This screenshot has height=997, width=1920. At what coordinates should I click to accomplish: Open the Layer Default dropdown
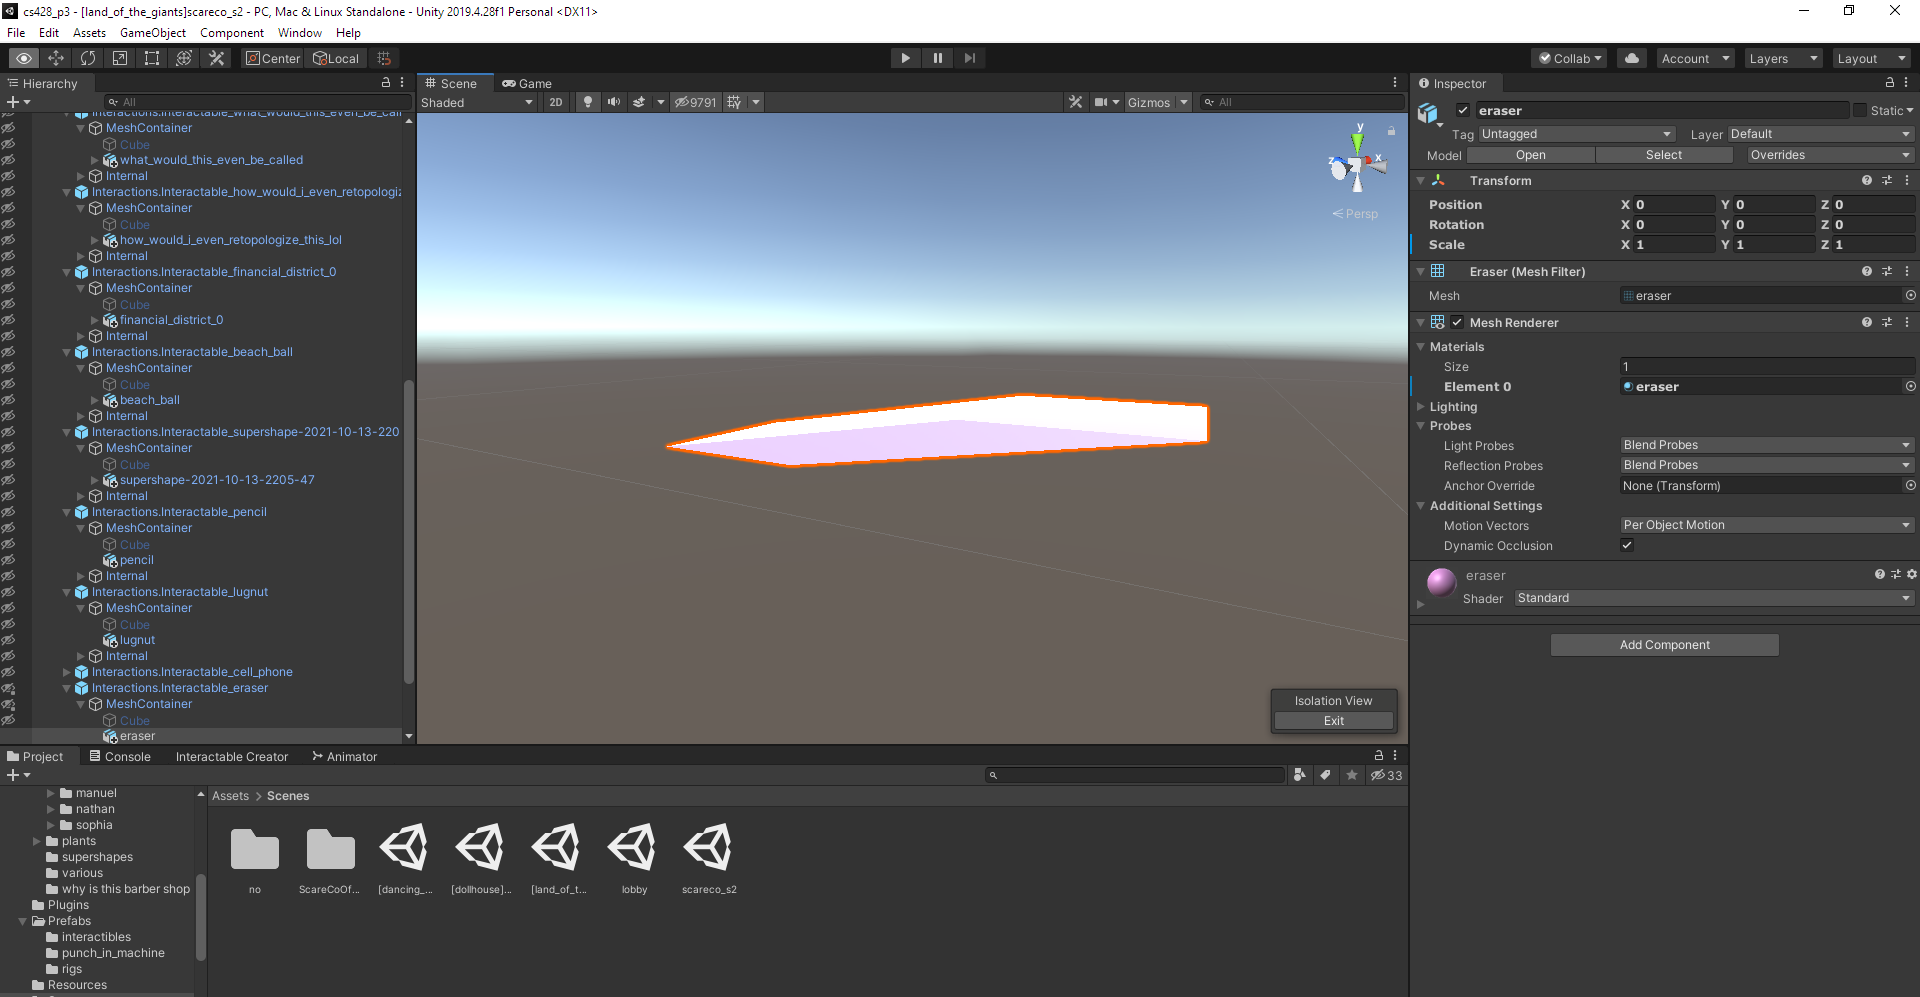(1820, 134)
